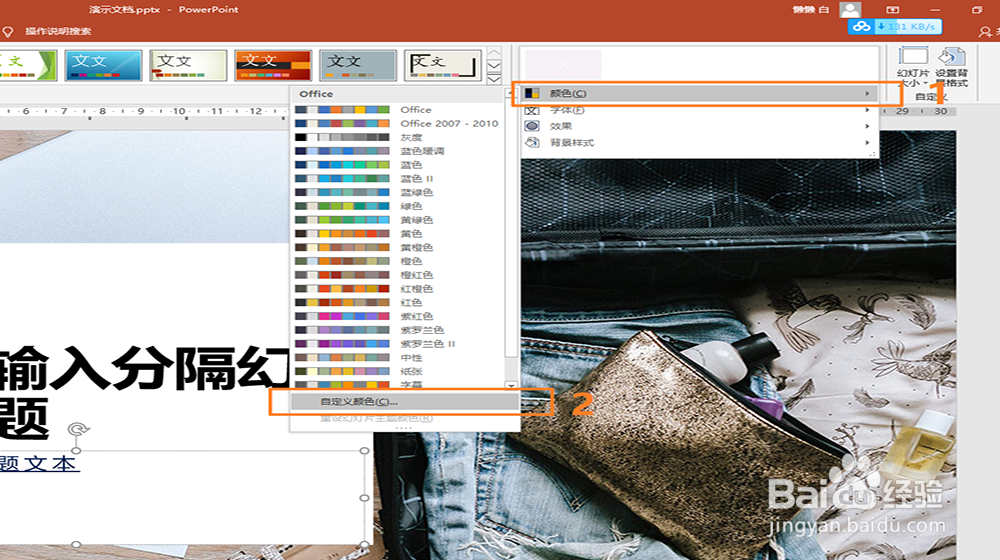Image resolution: width=1000 pixels, height=560 pixels.
Task: Apply the 黄橙色 color scheme
Action: 399,247
